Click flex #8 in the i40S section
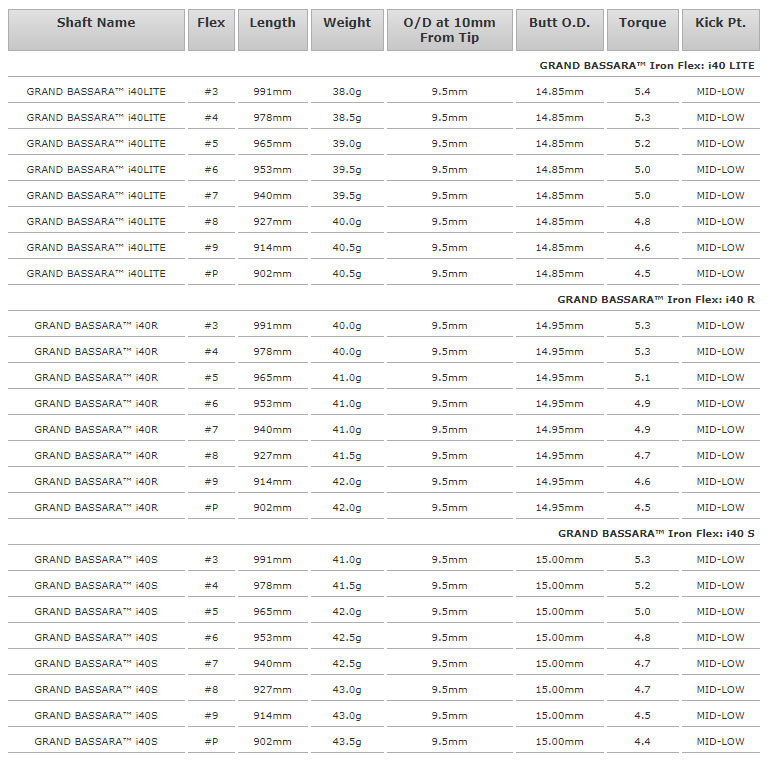 (211, 690)
